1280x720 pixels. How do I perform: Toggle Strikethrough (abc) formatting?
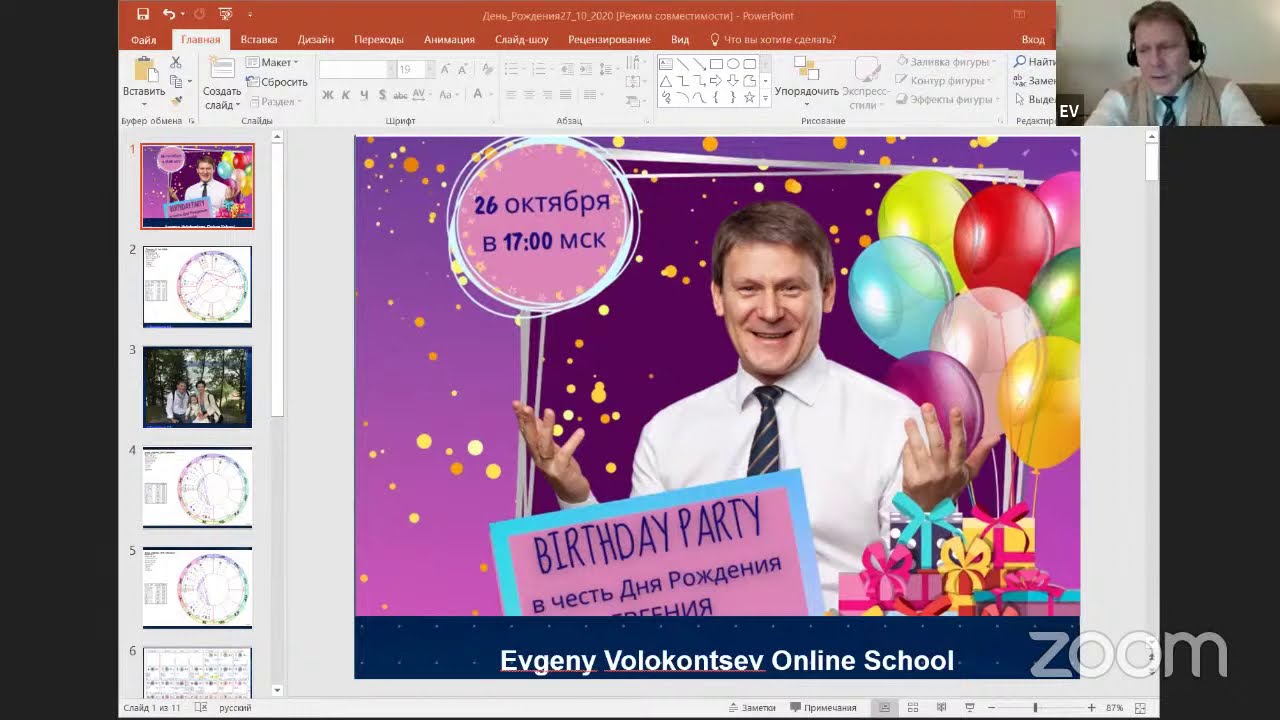pos(400,95)
